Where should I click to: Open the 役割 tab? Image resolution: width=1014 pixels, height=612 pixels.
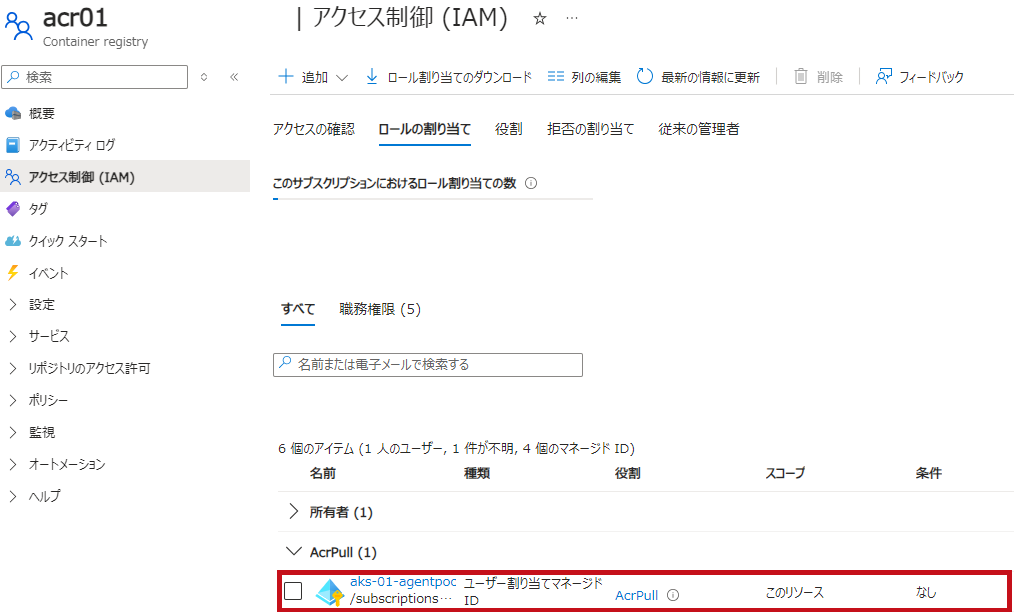pyautogui.click(x=508, y=129)
